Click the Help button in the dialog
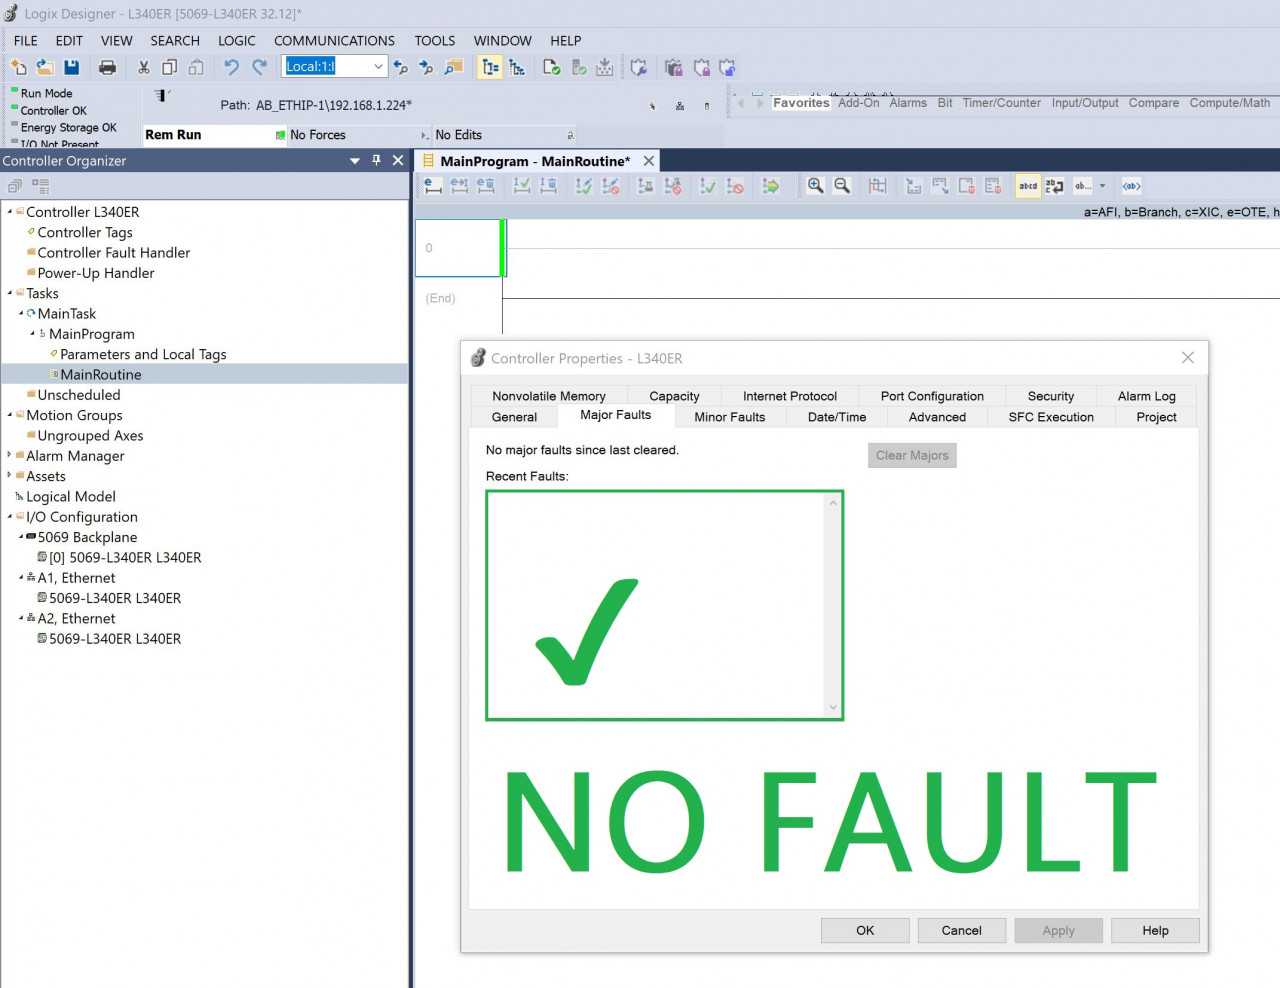 coord(1155,931)
